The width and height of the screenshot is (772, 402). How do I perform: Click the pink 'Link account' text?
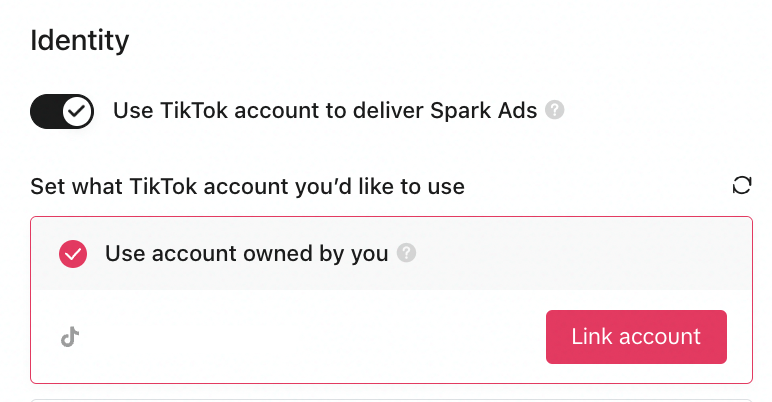pos(636,337)
